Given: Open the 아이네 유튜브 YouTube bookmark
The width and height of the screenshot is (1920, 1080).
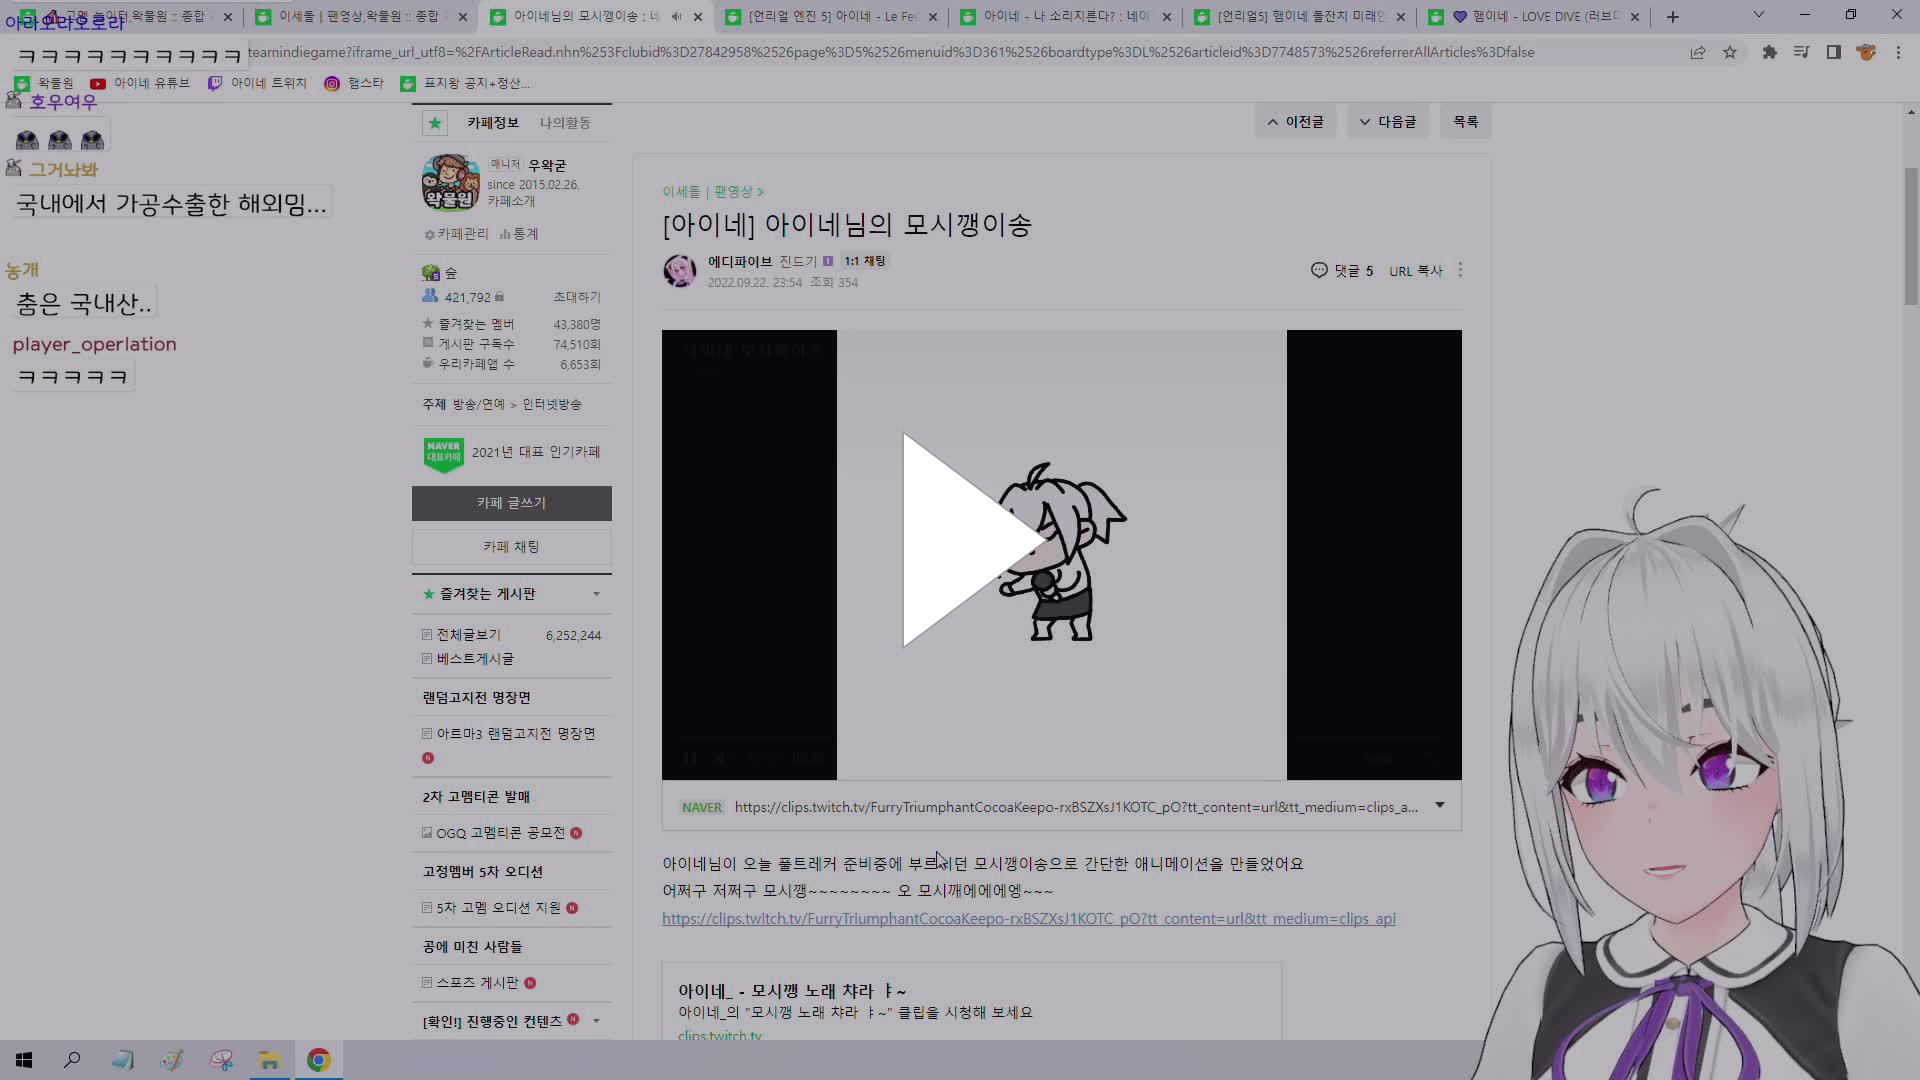Looking at the screenshot, I should pyautogui.click(x=139, y=84).
